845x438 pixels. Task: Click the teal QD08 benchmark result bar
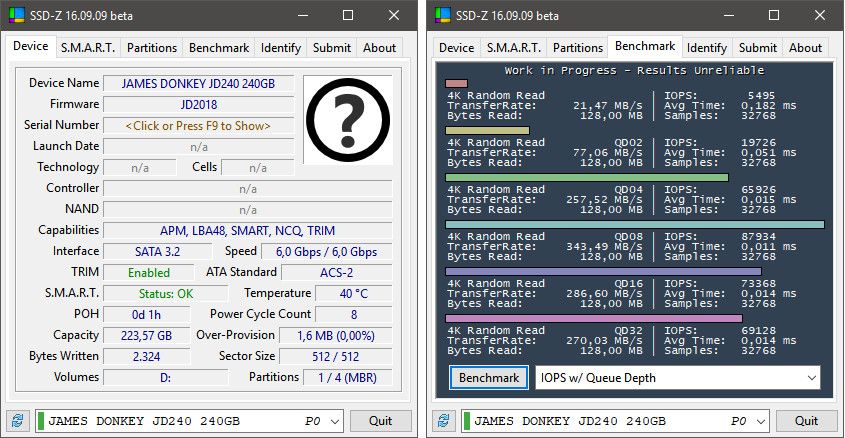coord(635,224)
